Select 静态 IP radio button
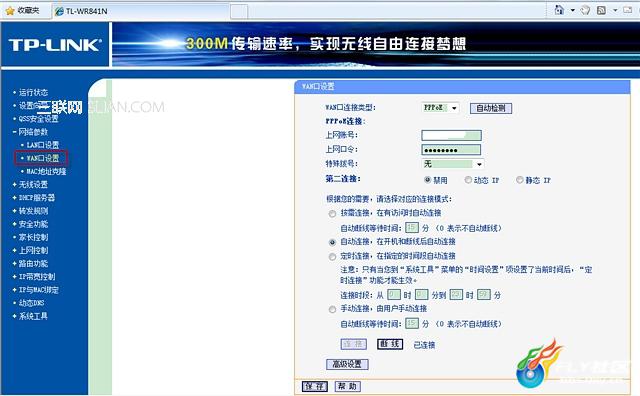Viewport: 640px width, 396px height. [520, 180]
